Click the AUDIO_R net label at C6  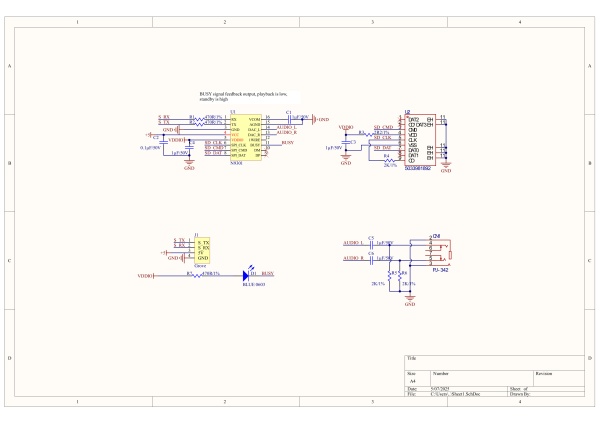click(x=353, y=259)
